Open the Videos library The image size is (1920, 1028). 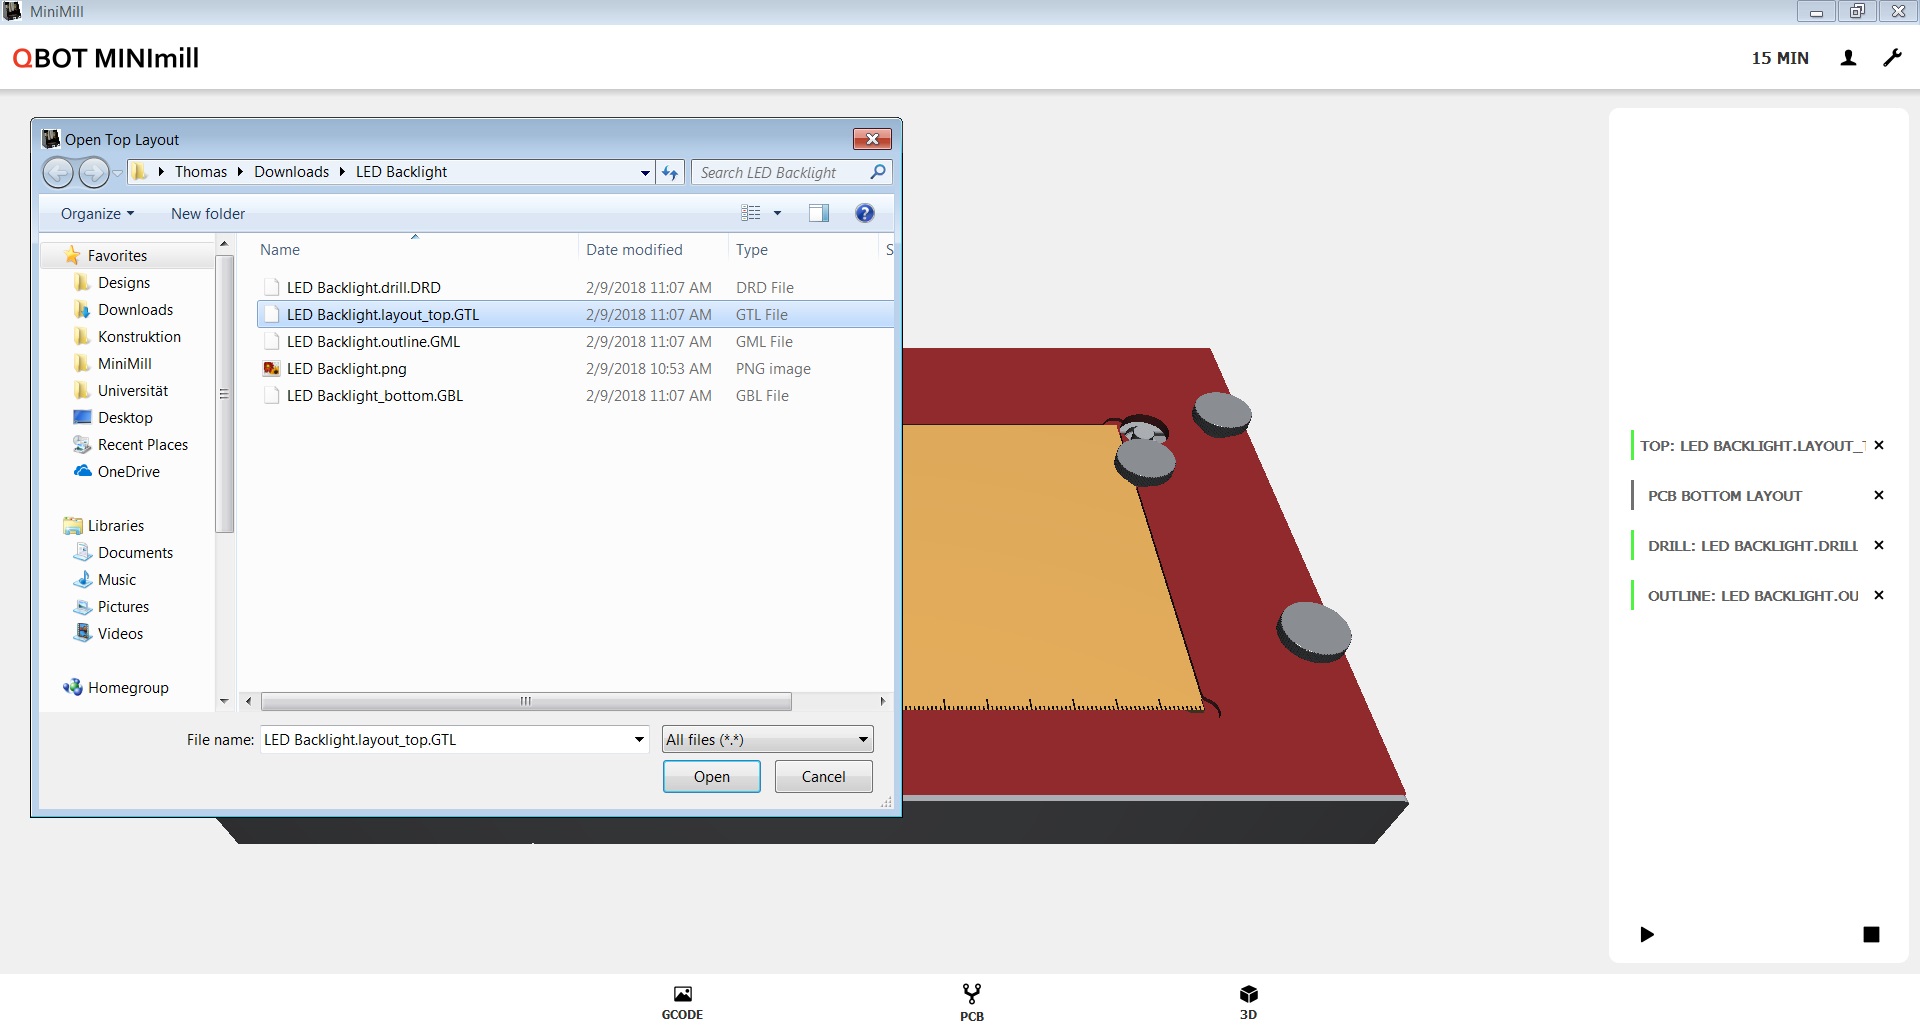(120, 634)
